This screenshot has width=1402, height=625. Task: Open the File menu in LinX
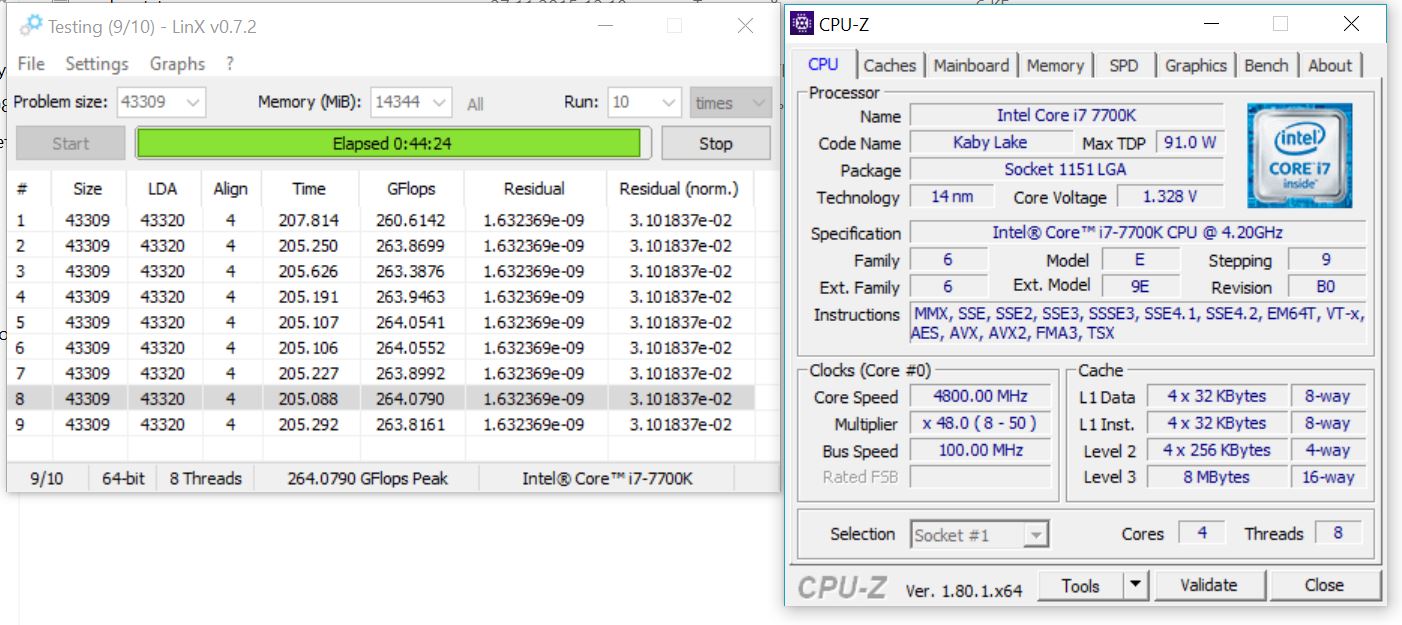pyautogui.click(x=31, y=63)
